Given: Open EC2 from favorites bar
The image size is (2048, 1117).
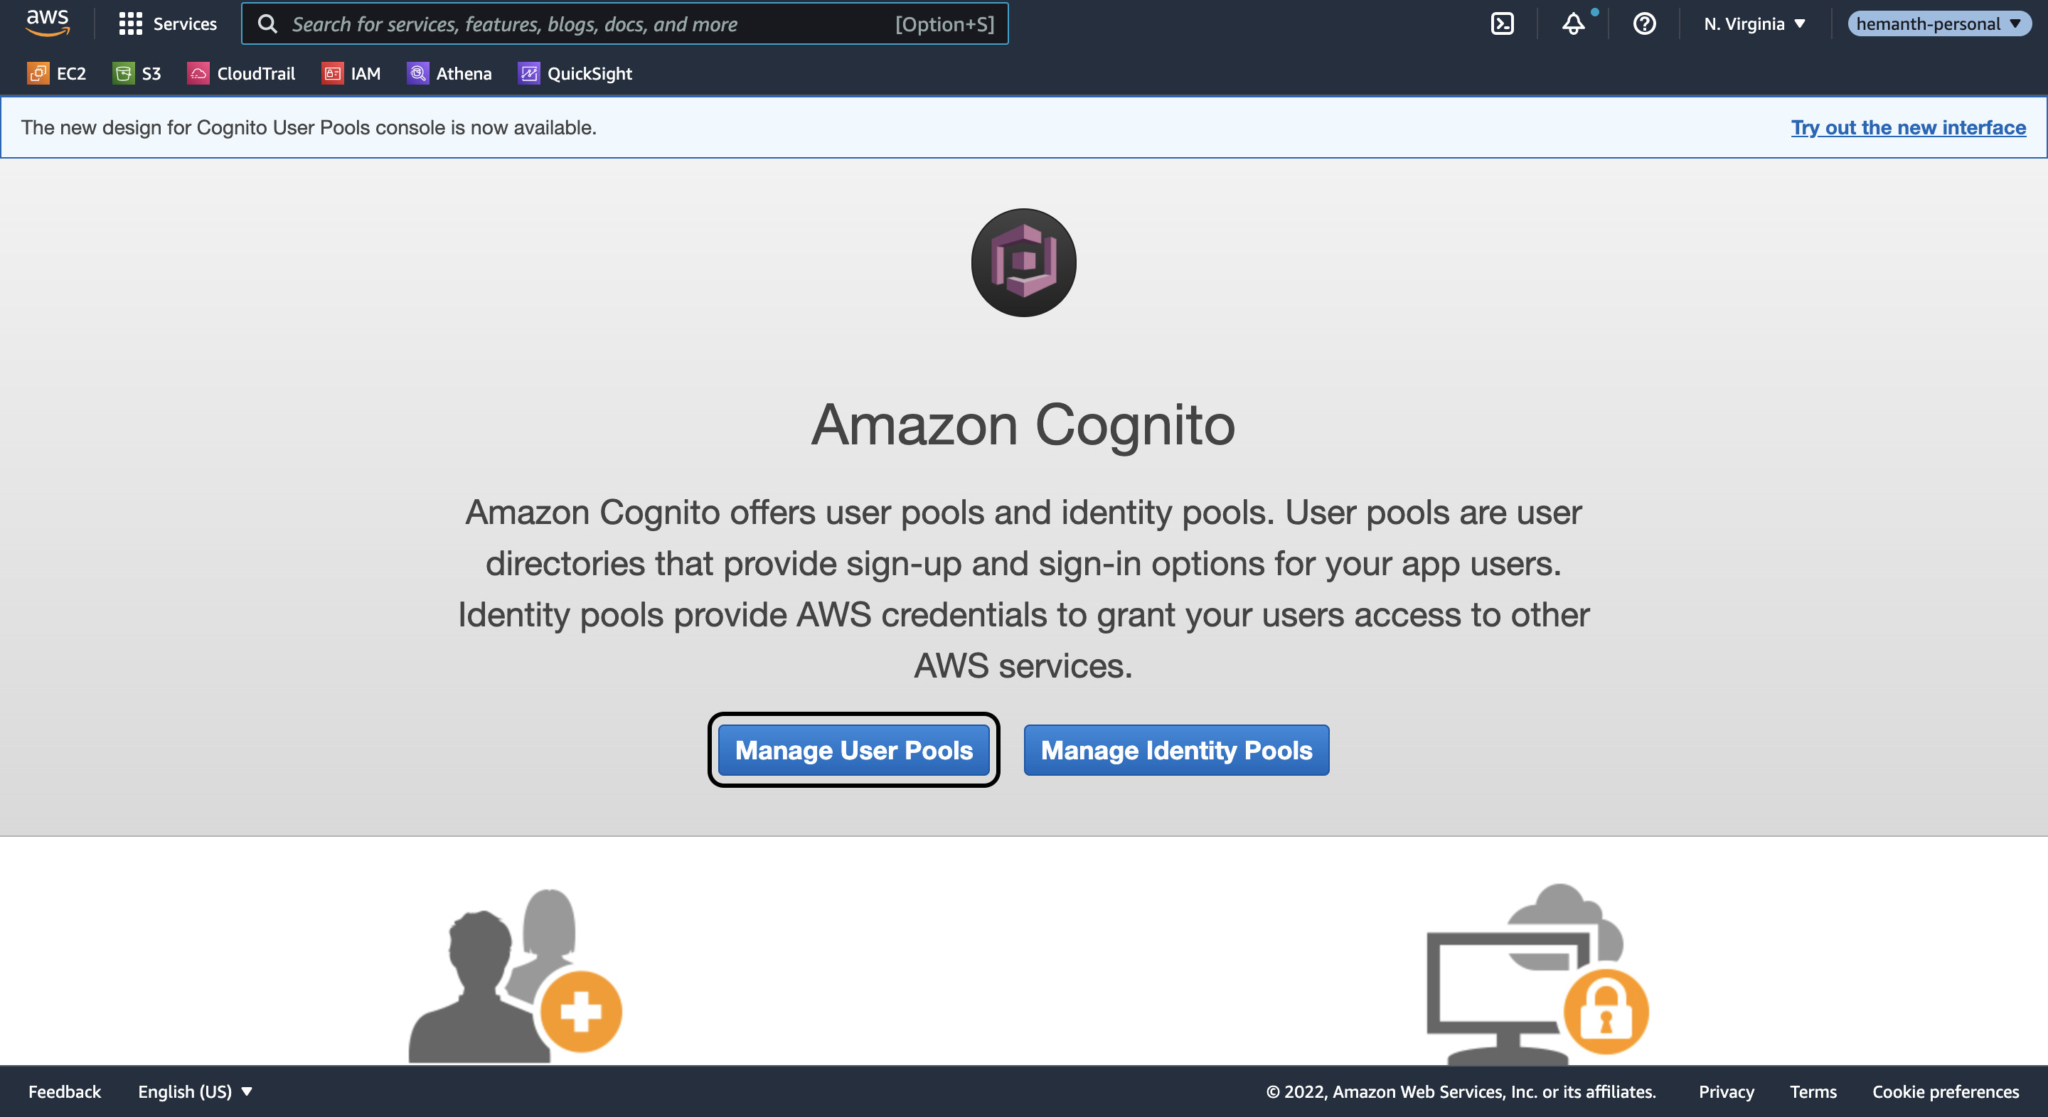Looking at the screenshot, I should point(57,73).
